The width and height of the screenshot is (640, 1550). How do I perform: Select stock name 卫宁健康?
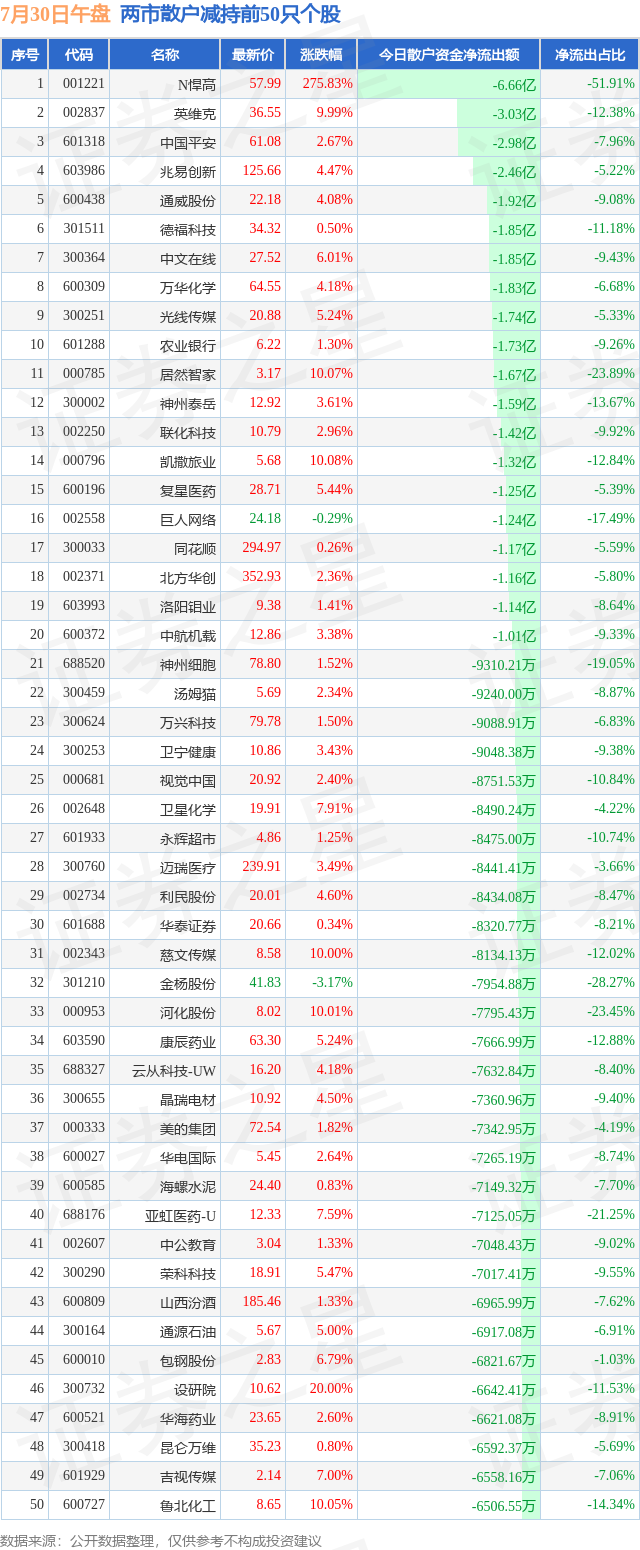(x=188, y=751)
